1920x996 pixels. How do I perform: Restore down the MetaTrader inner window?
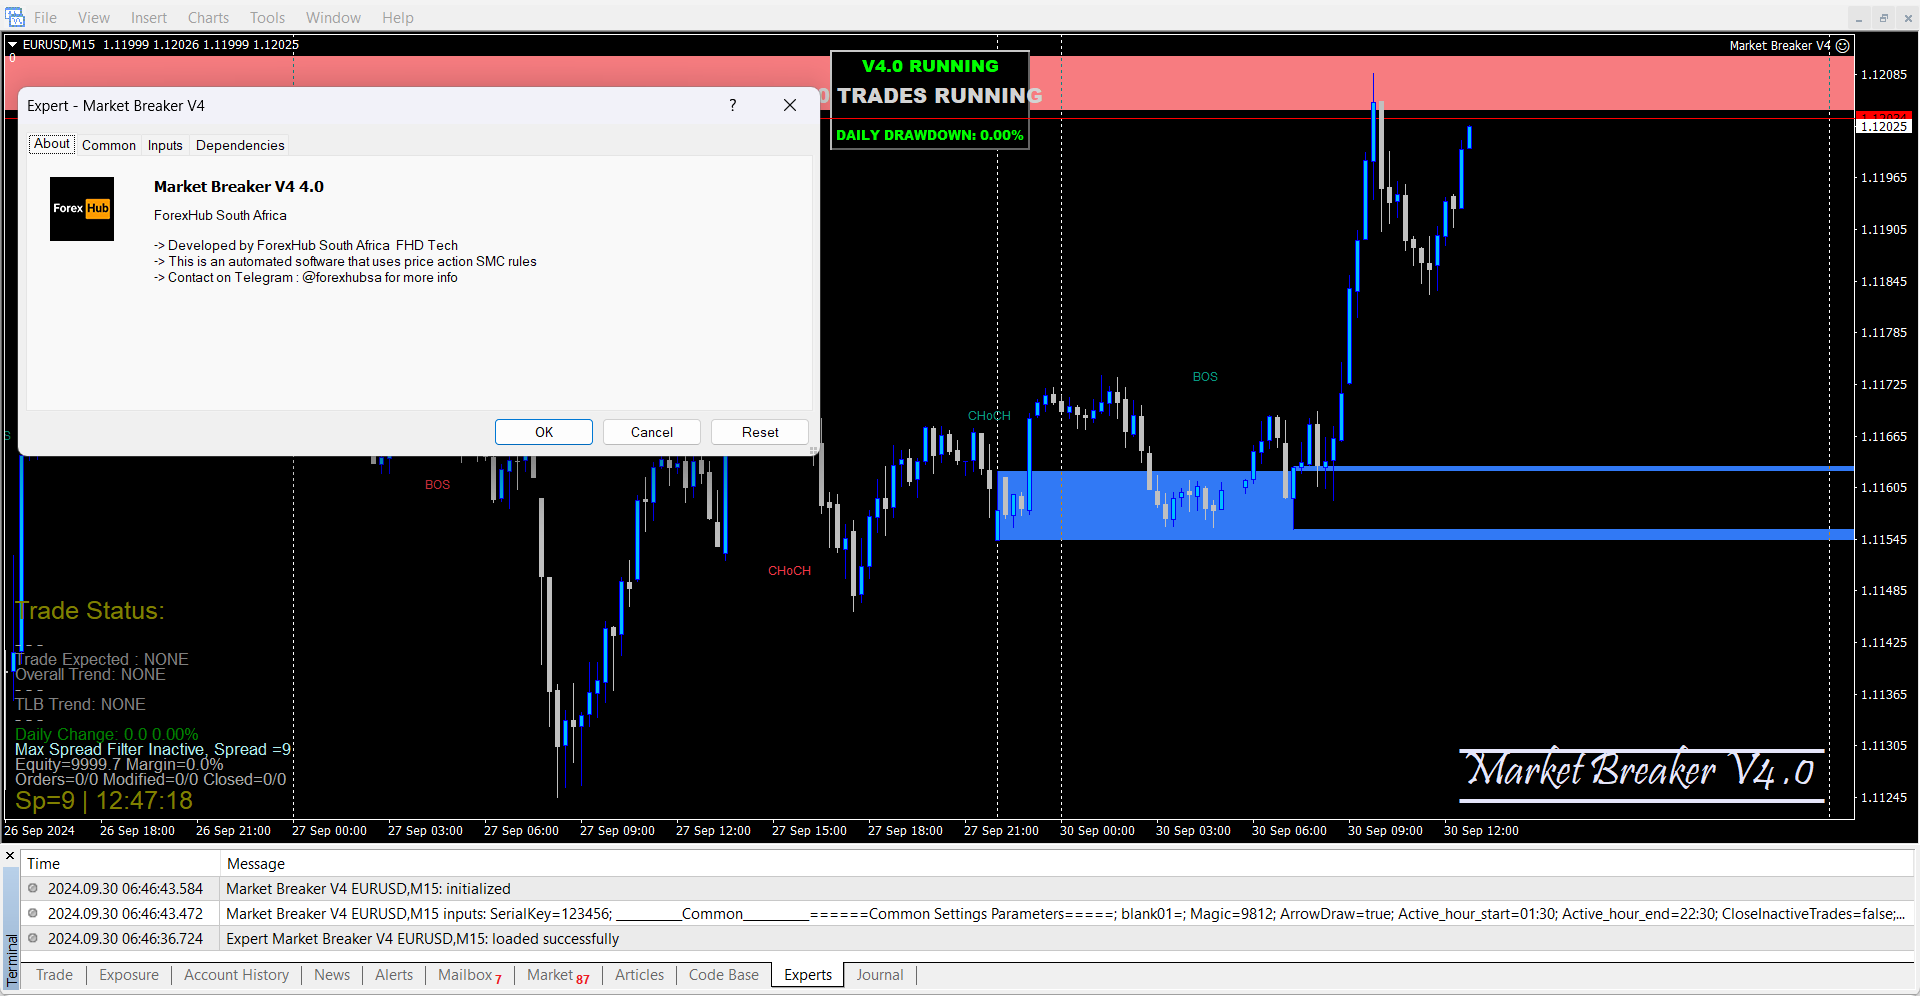click(x=1884, y=18)
